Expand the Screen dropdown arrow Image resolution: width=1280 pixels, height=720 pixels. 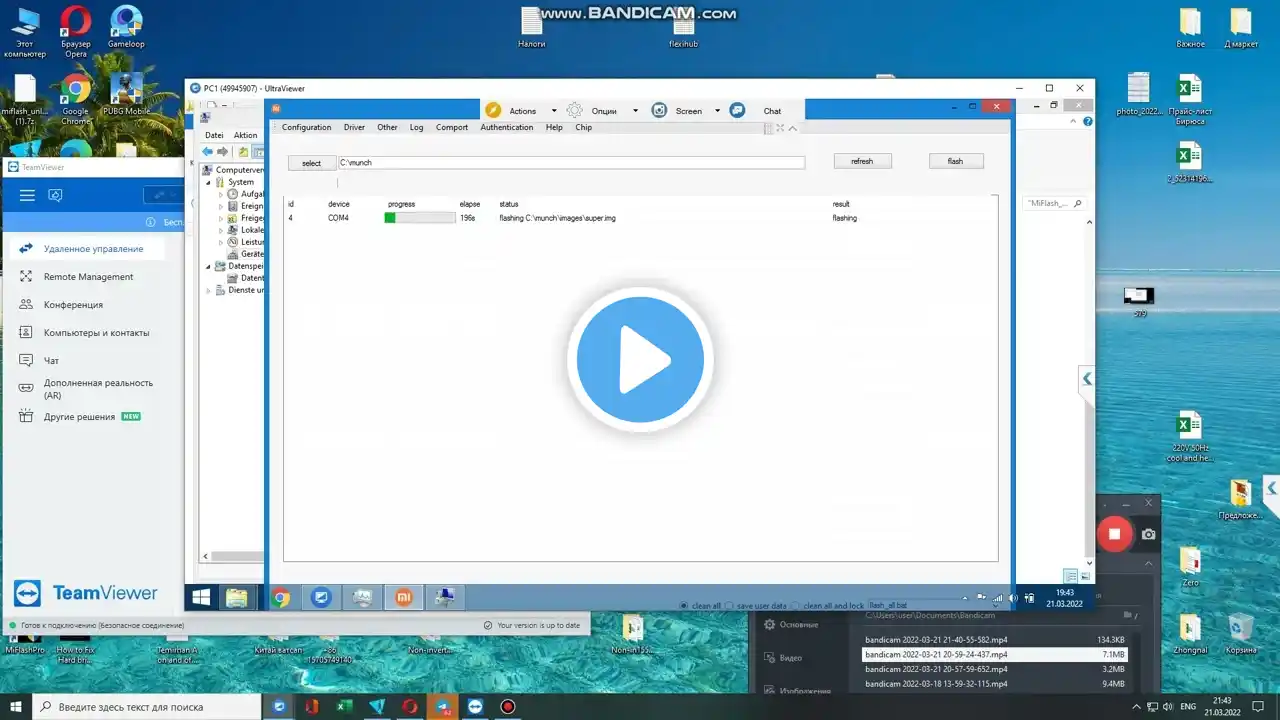pyautogui.click(x=717, y=111)
